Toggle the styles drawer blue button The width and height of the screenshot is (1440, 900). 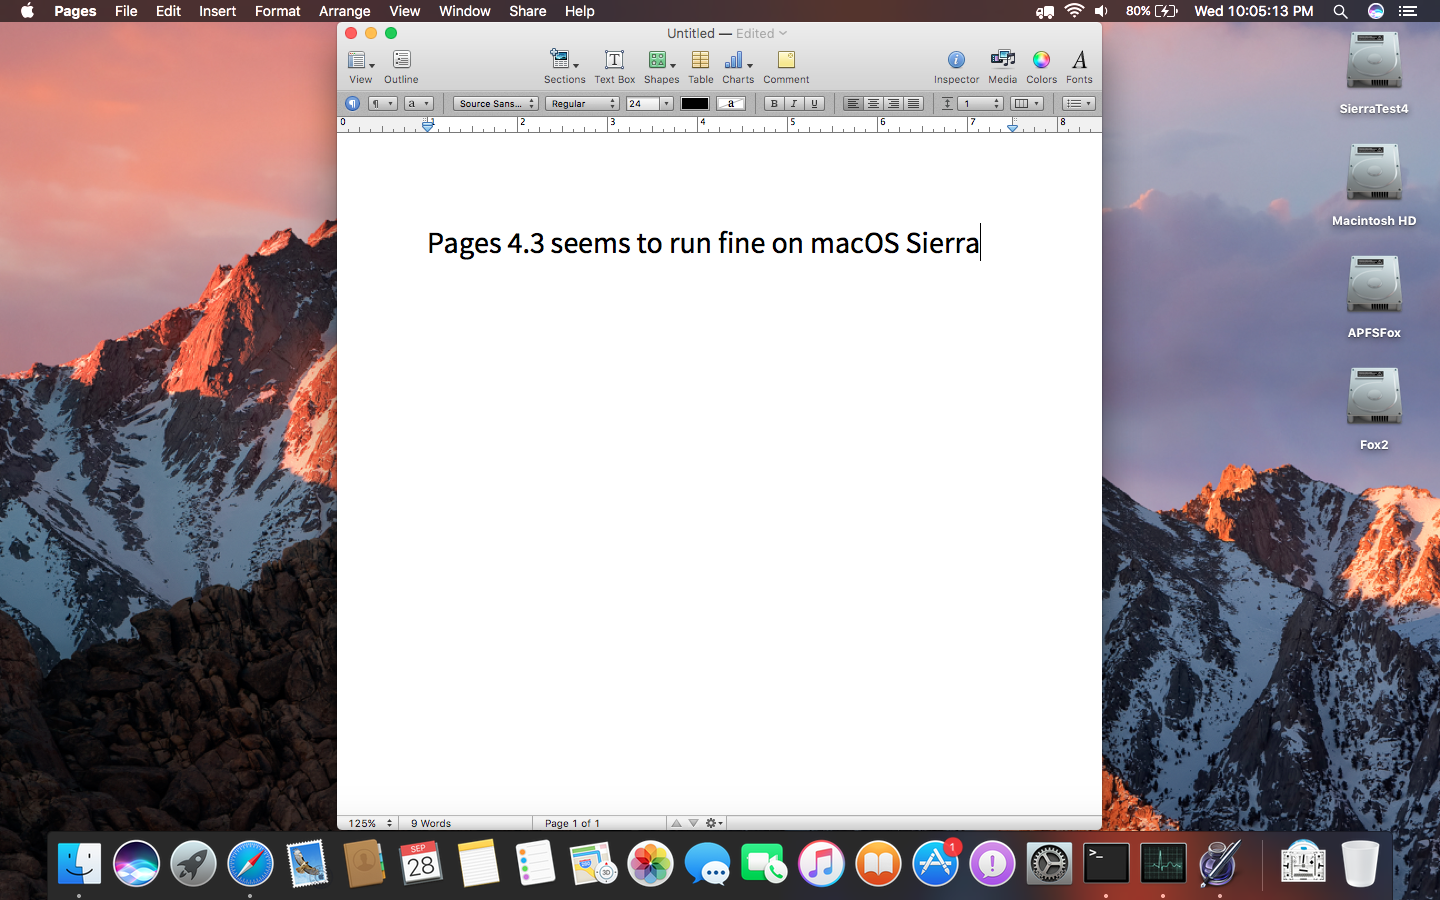(x=352, y=103)
